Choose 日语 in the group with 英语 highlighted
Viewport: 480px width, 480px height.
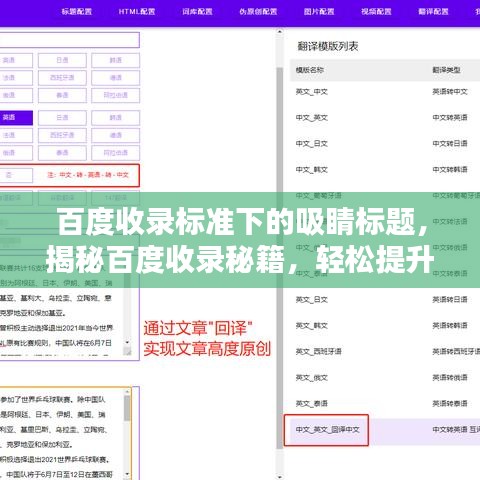point(62,118)
